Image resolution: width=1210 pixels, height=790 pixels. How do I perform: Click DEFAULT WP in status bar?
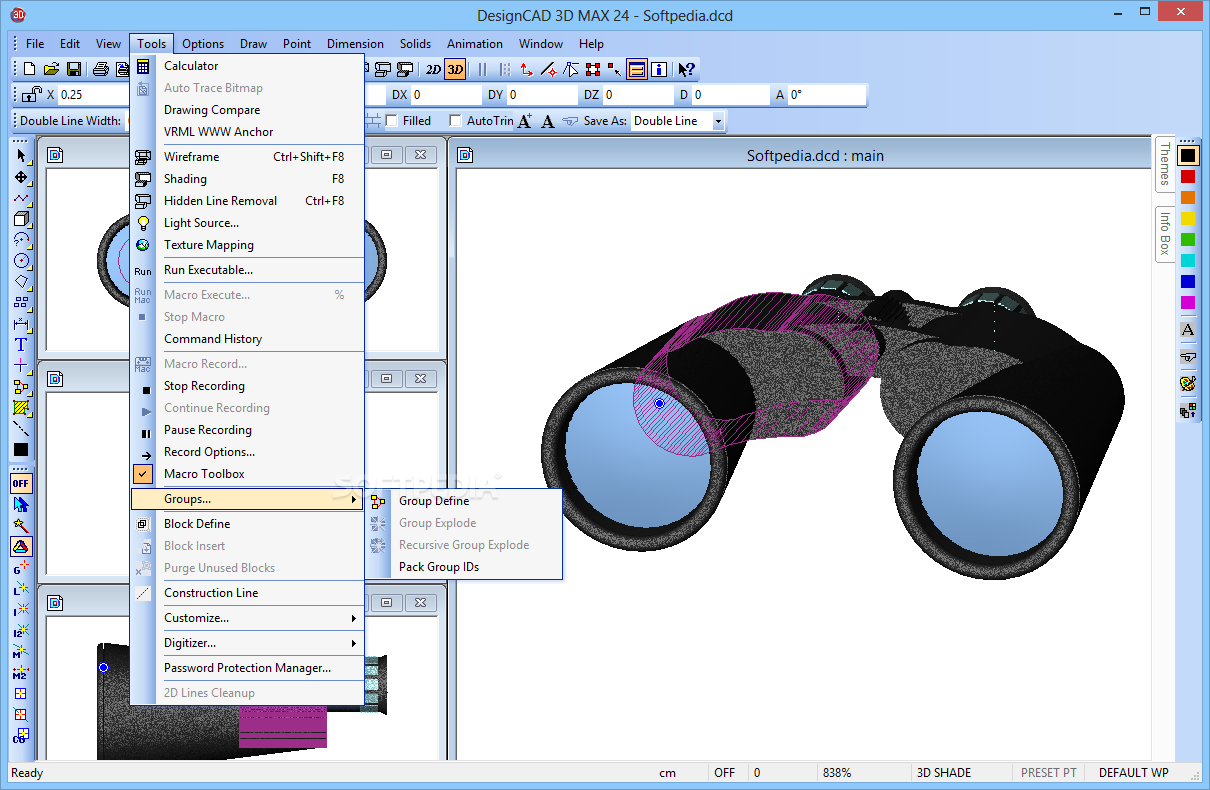(x=1133, y=773)
